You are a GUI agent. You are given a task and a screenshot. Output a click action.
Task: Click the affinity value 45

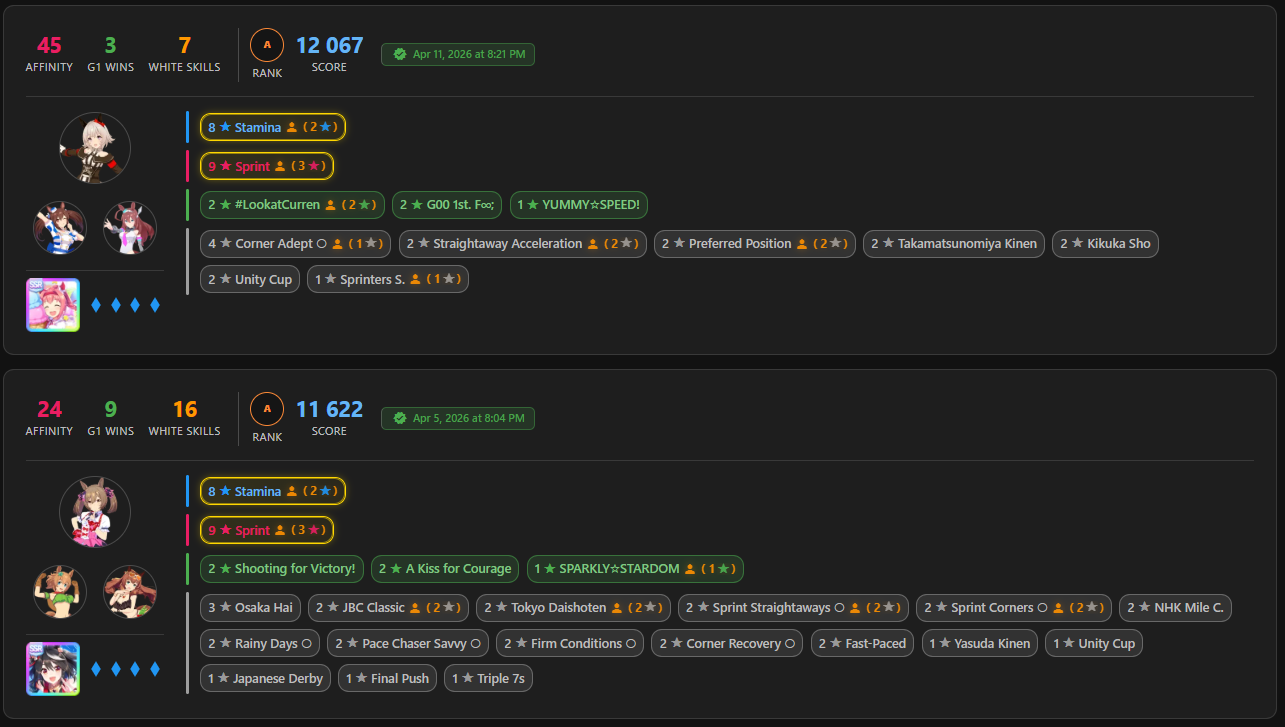click(x=49, y=45)
